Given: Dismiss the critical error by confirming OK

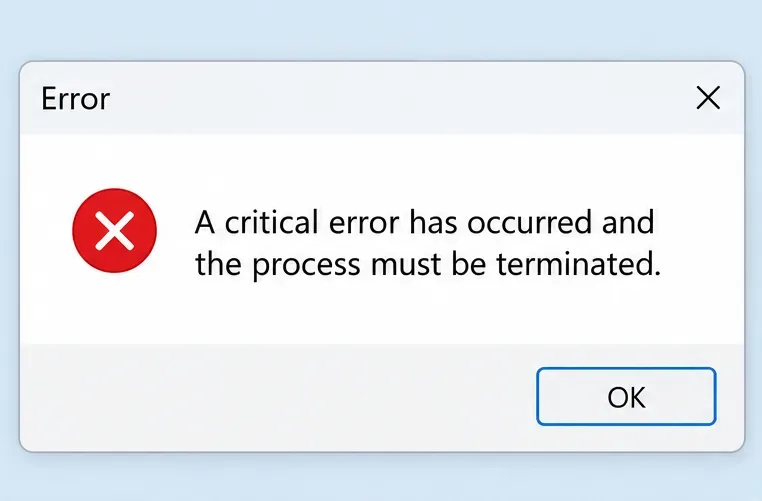Looking at the screenshot, I should pyautogui.click(x=626, y=397).
